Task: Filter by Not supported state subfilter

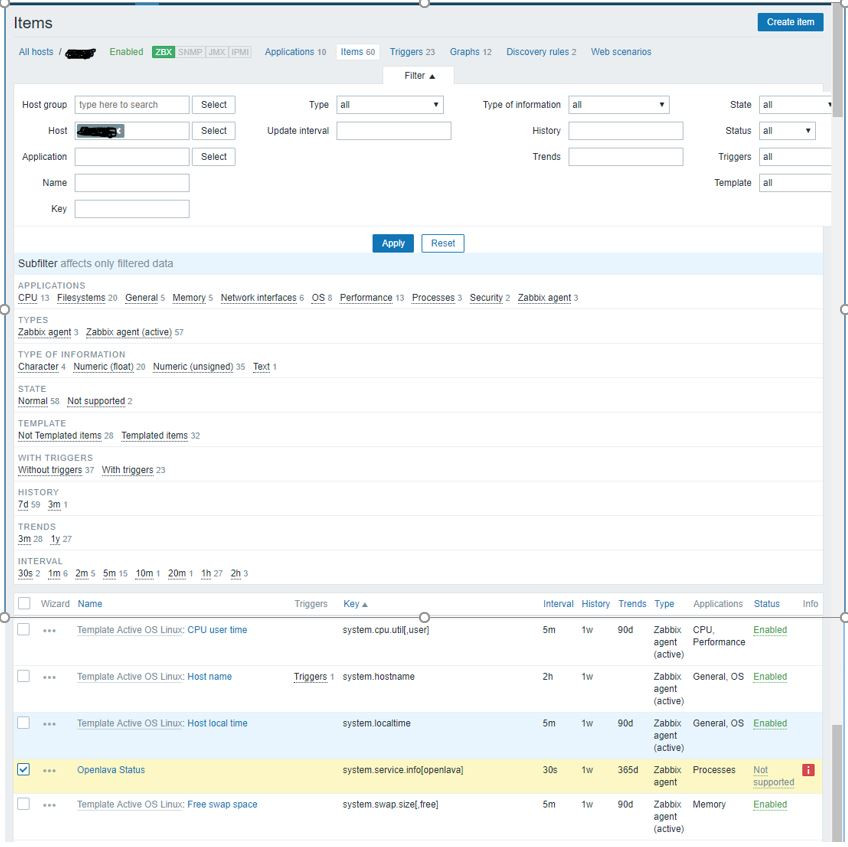Action: pyautogui.click(x=96, y=401)
